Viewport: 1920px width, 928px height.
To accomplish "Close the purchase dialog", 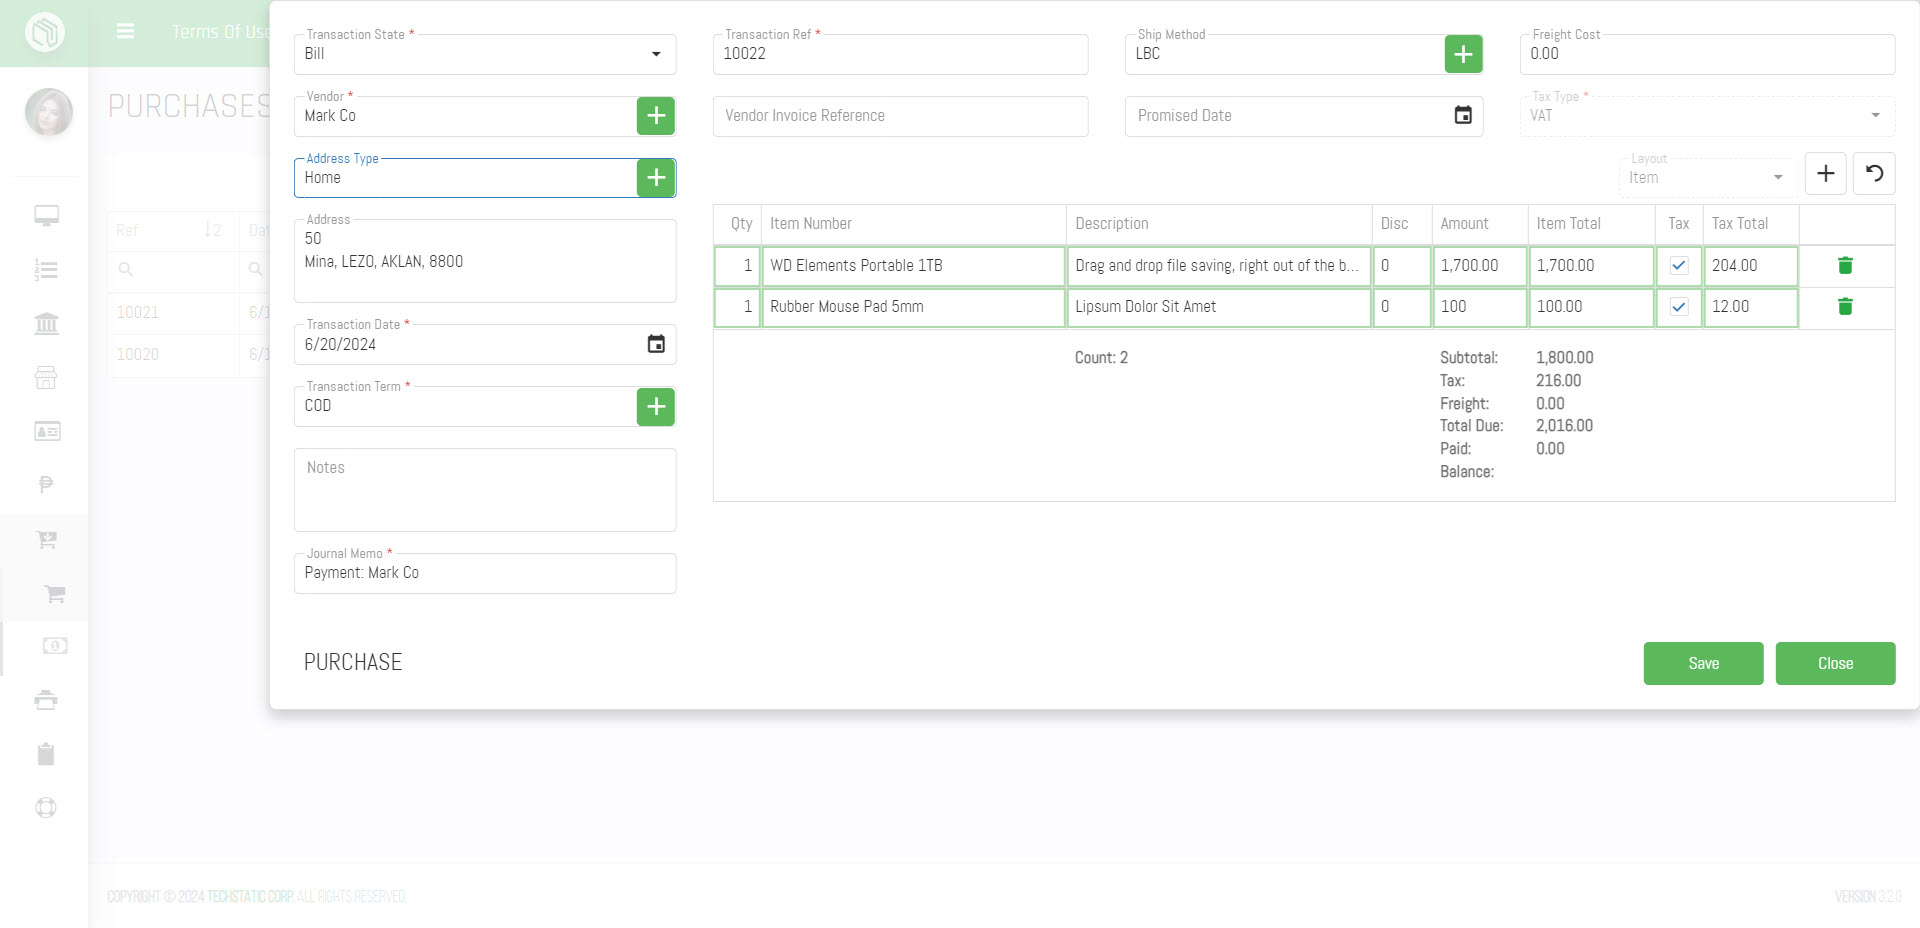I will pyautogui.click(x=1835, y=664).
